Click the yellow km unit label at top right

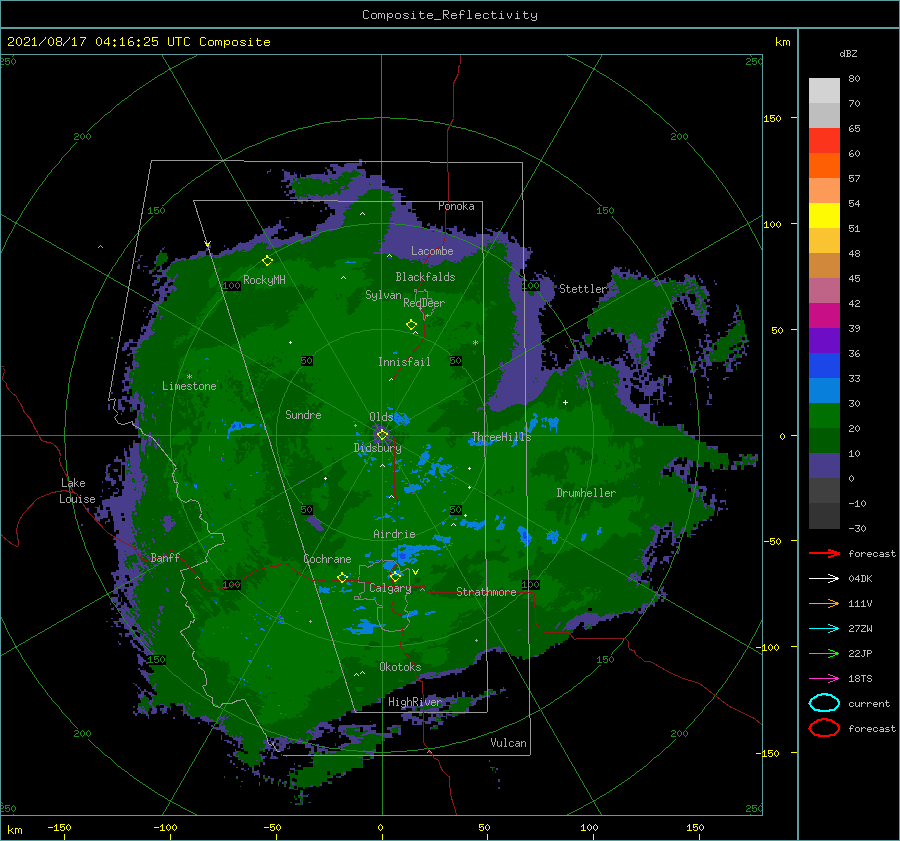tap(782, 42)
